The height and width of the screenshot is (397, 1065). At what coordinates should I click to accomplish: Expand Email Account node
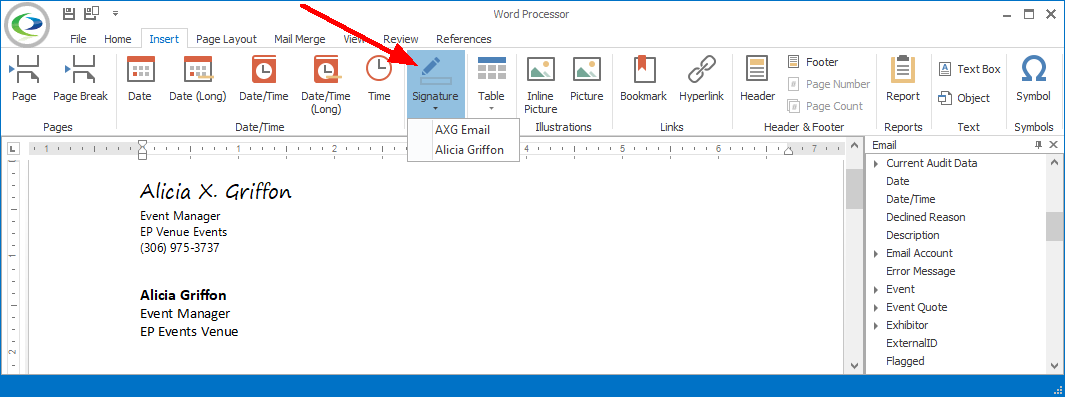pos(876,253)
